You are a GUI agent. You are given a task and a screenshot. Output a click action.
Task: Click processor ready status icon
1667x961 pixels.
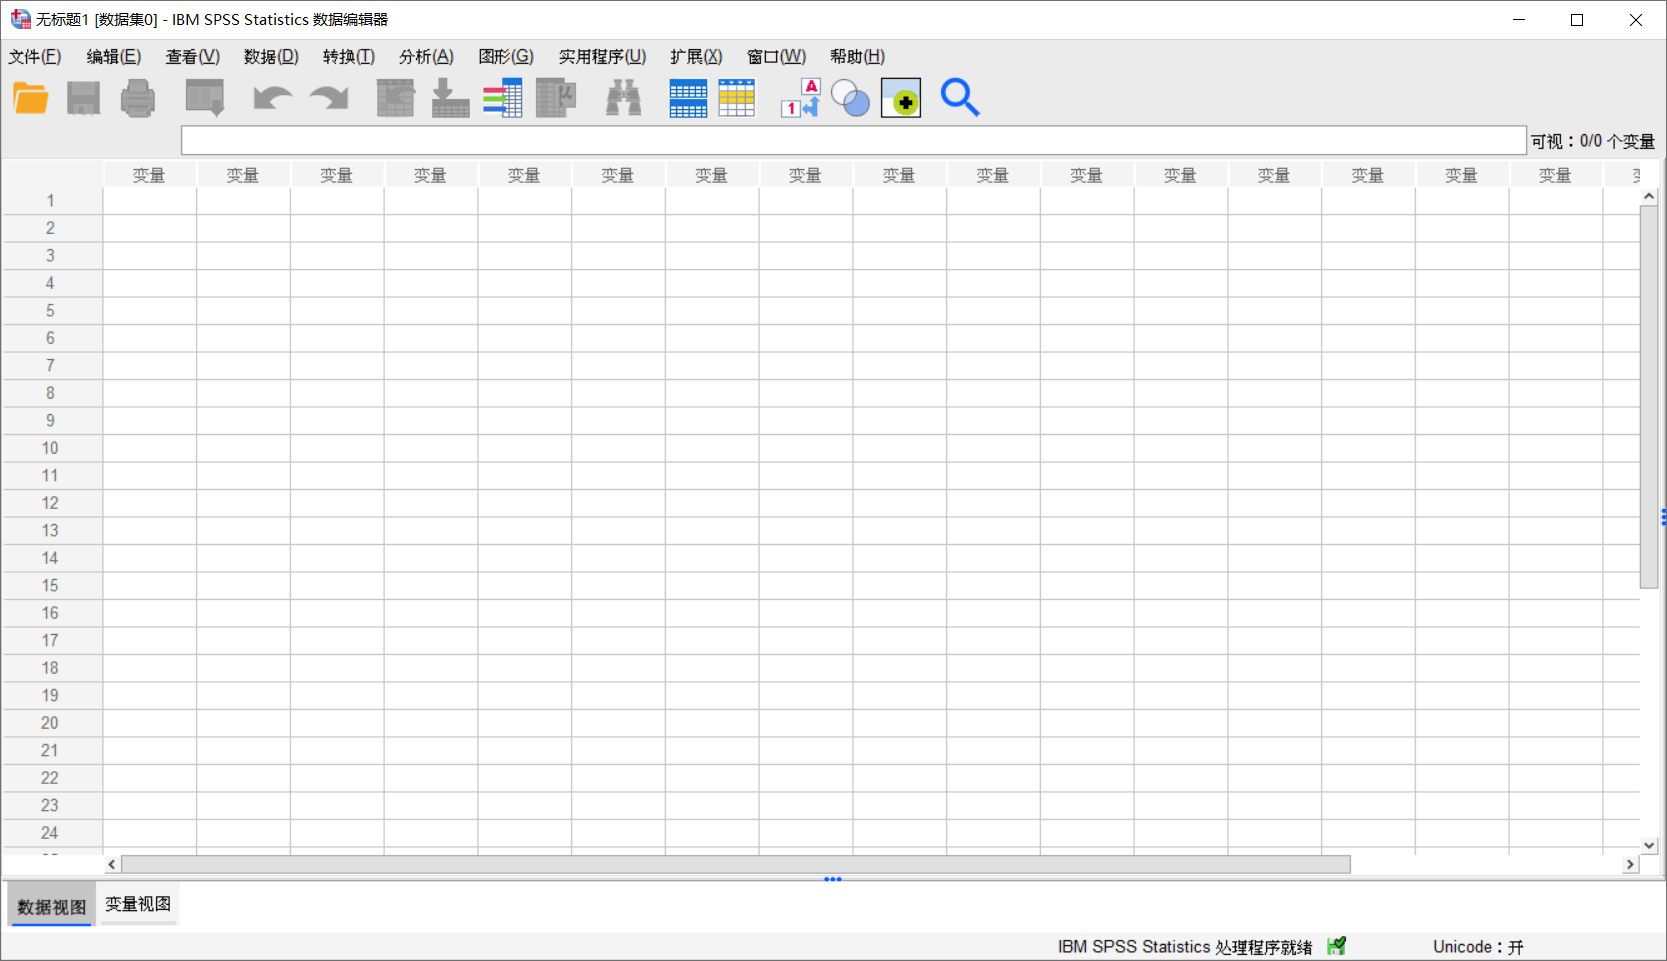point(1337,946)
